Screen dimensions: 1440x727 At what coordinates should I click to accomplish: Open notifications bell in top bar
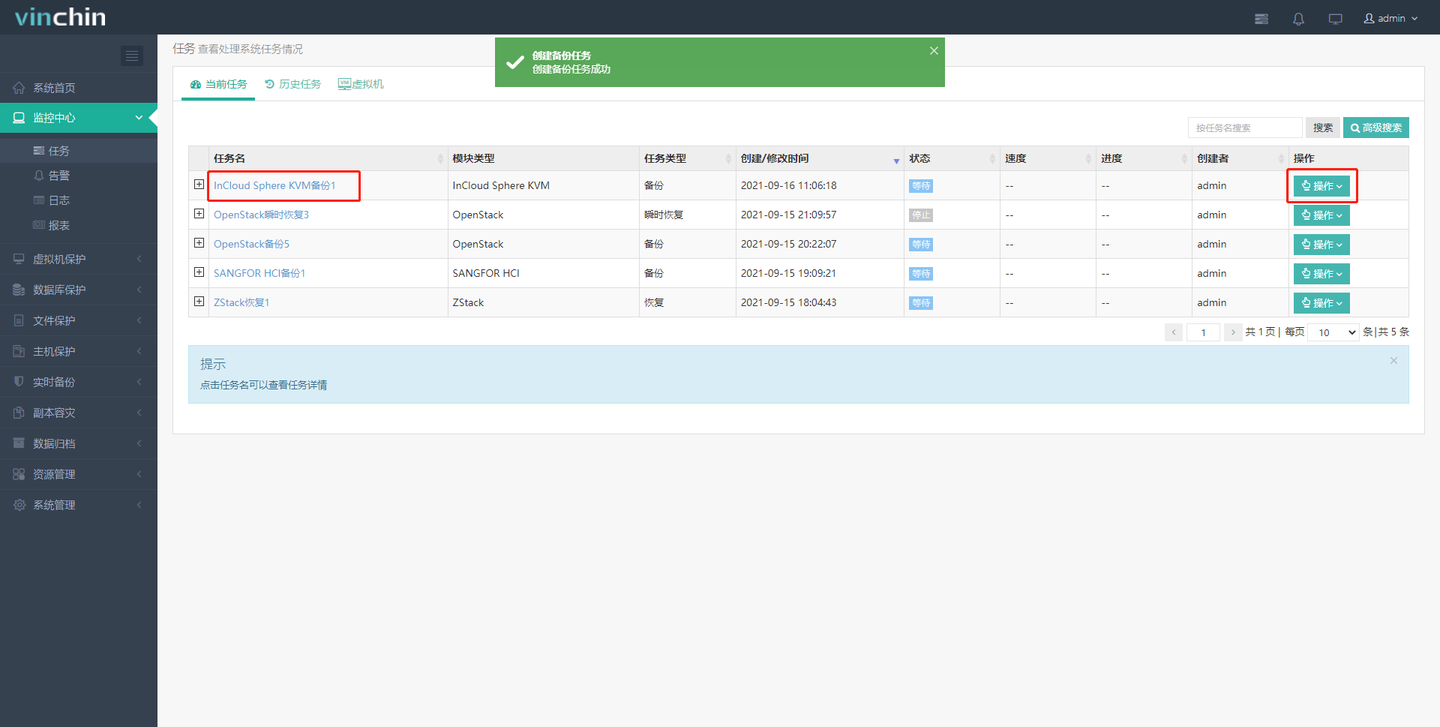coord(1299,18)
